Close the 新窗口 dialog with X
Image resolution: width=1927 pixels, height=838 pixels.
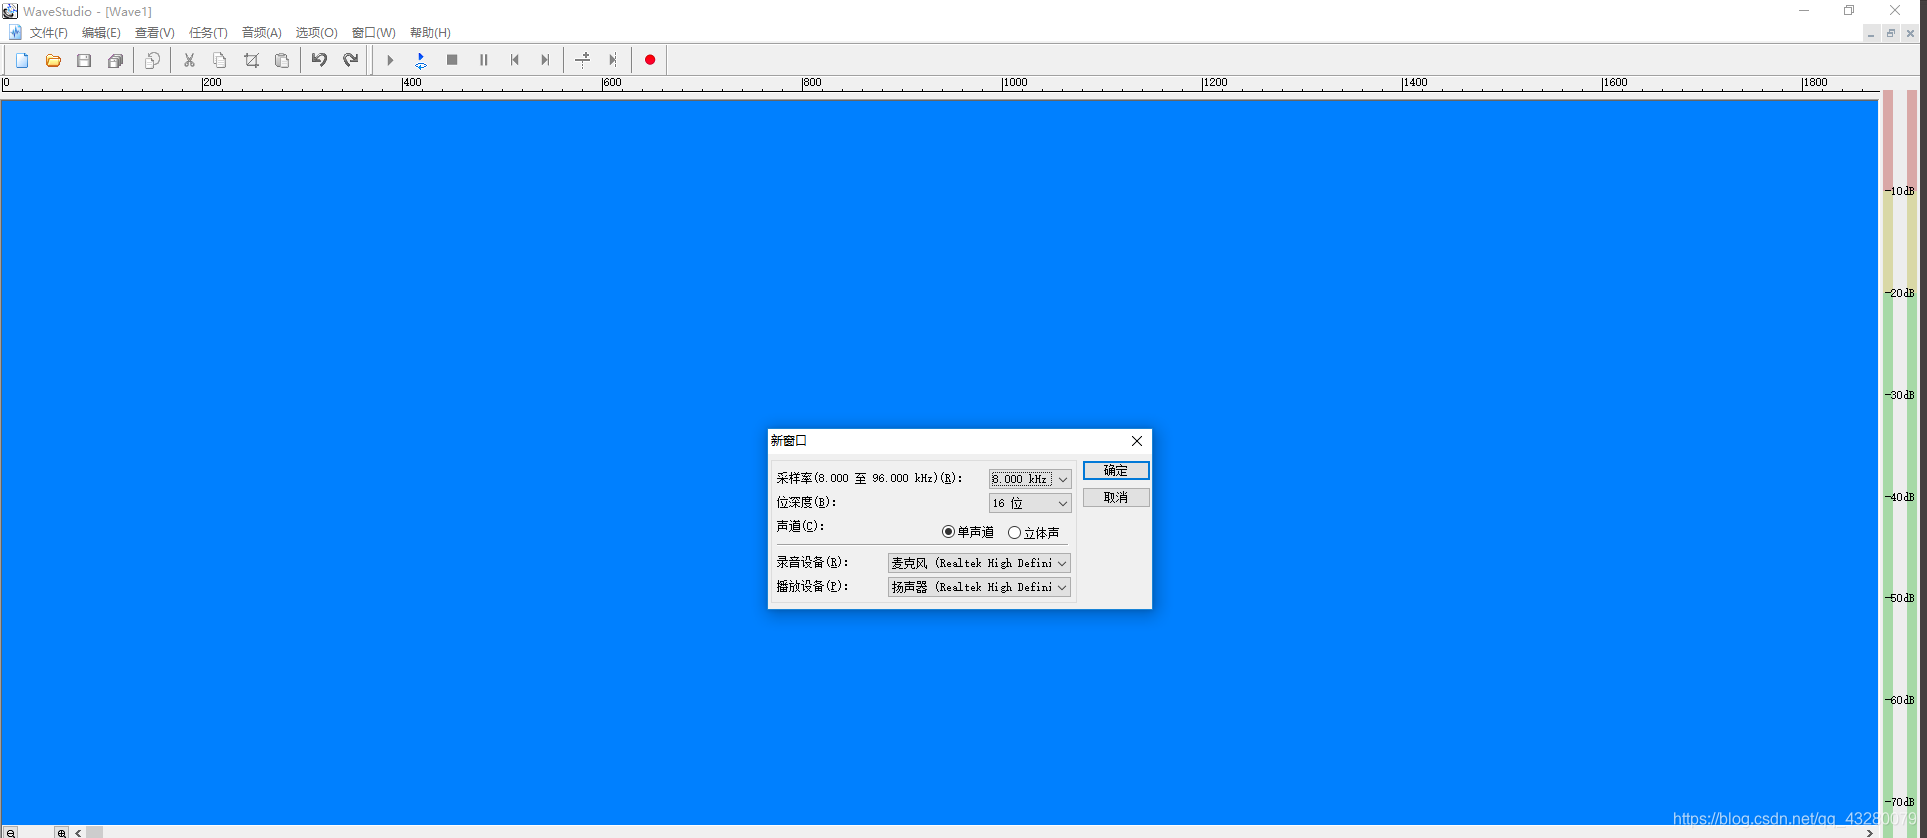pos(1136,441)
